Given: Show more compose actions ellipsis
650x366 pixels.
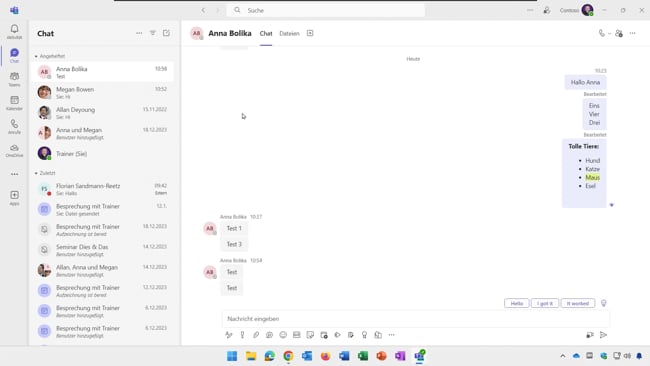Looking at the screenshot, I should [x=391, y=335].
